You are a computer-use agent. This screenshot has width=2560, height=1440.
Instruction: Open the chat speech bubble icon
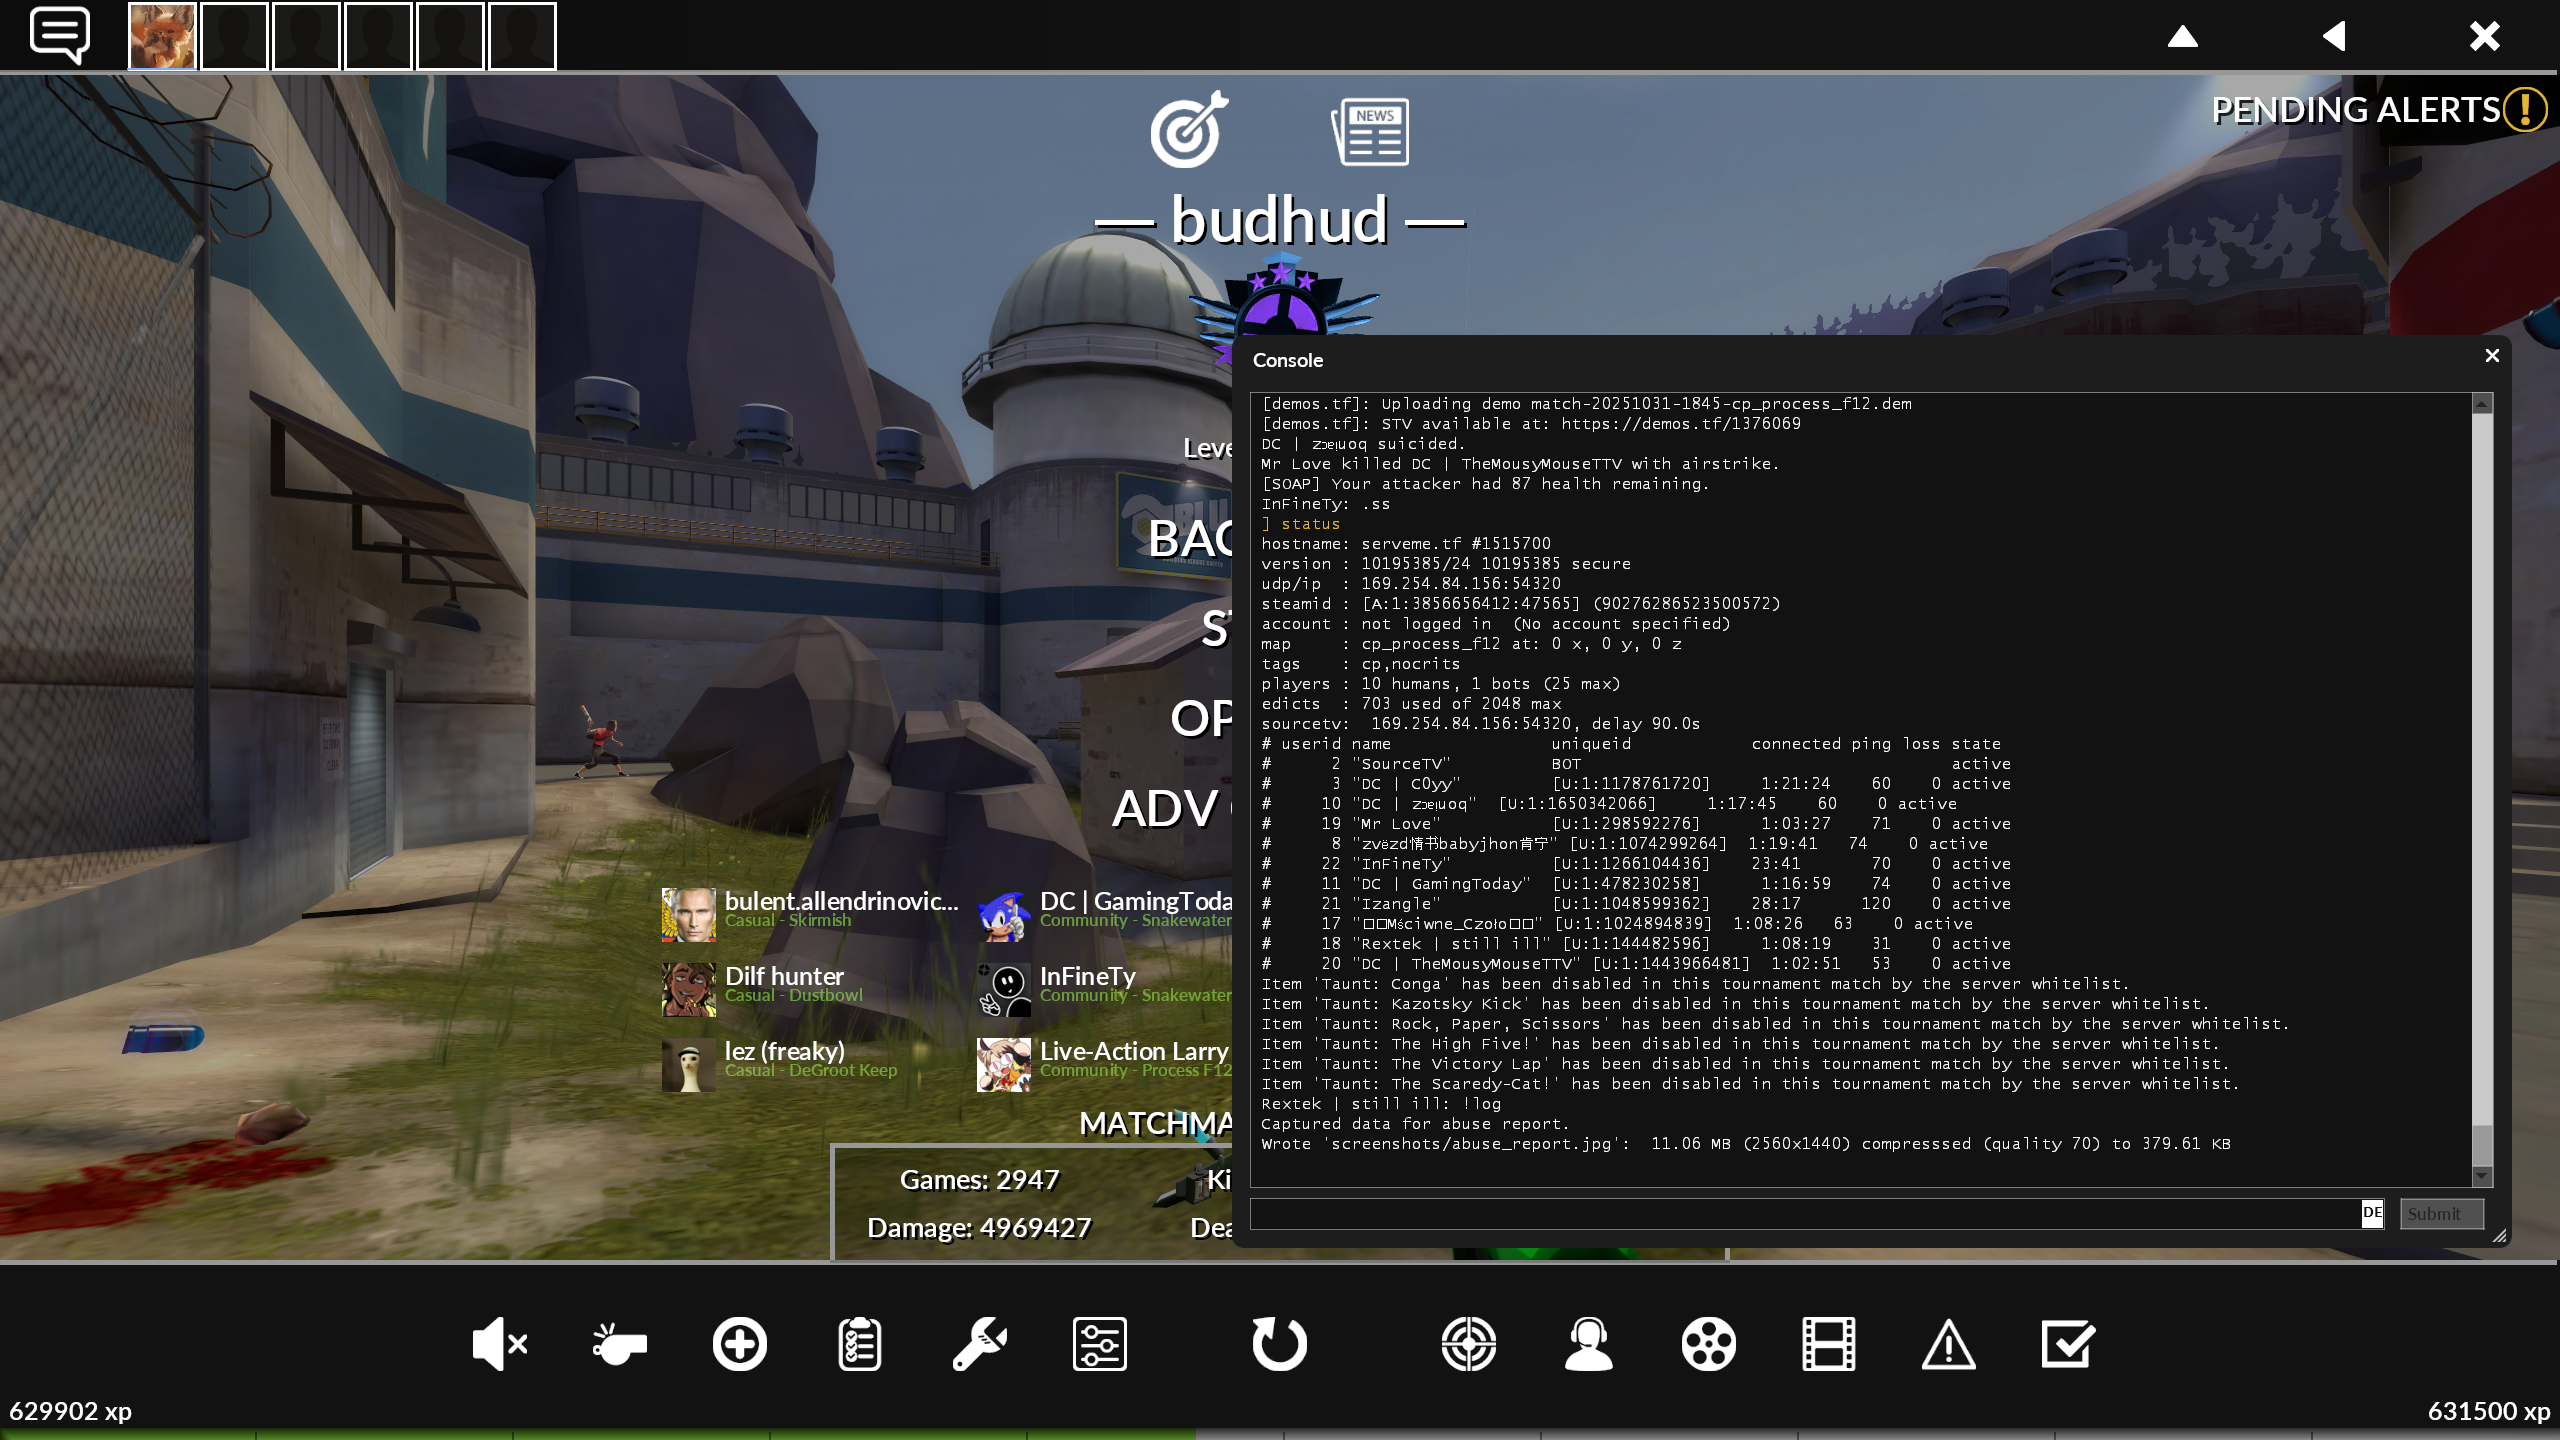pyautogui.click(x=60, y=35)
